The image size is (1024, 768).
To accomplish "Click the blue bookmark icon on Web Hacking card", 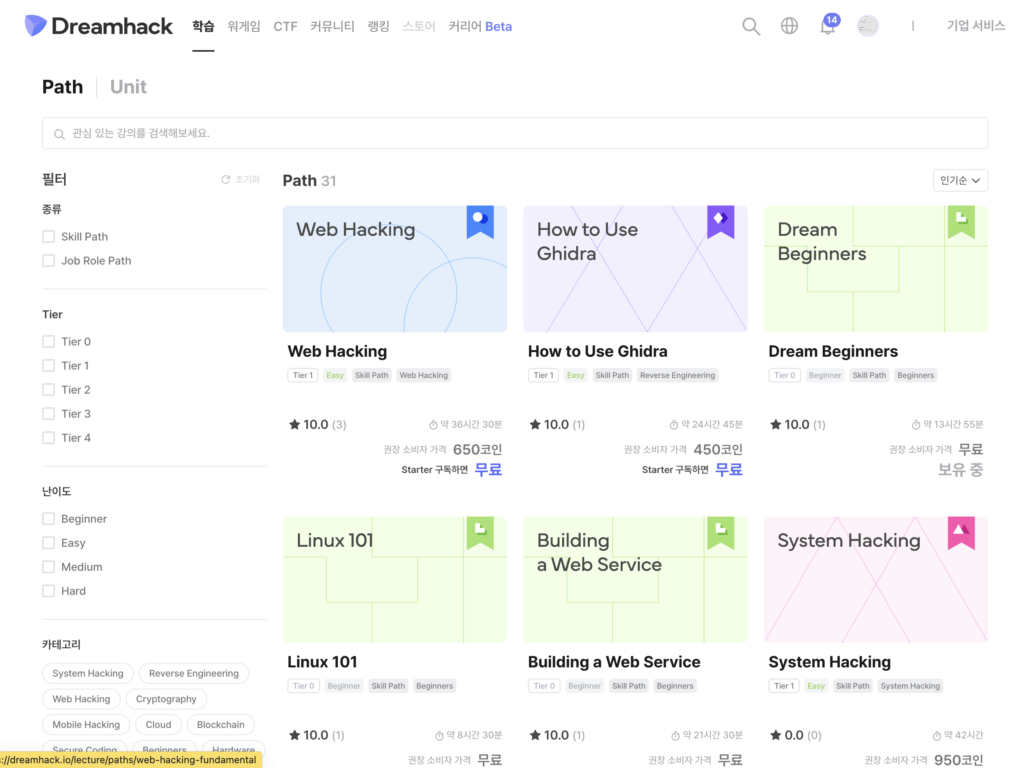I will pos(480,222).
